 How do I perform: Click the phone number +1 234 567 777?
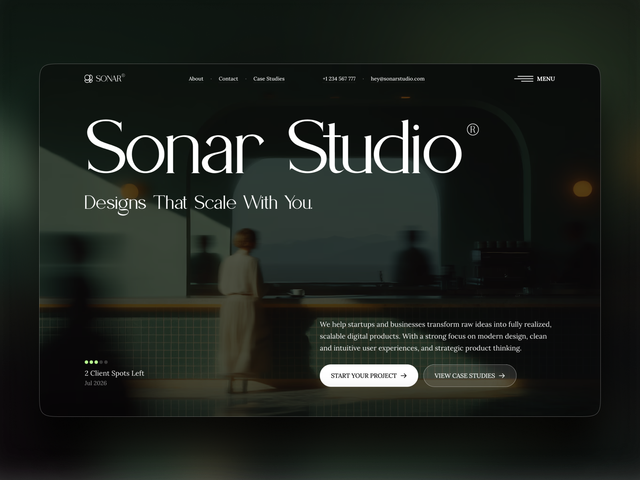click(x=339, y=79)
